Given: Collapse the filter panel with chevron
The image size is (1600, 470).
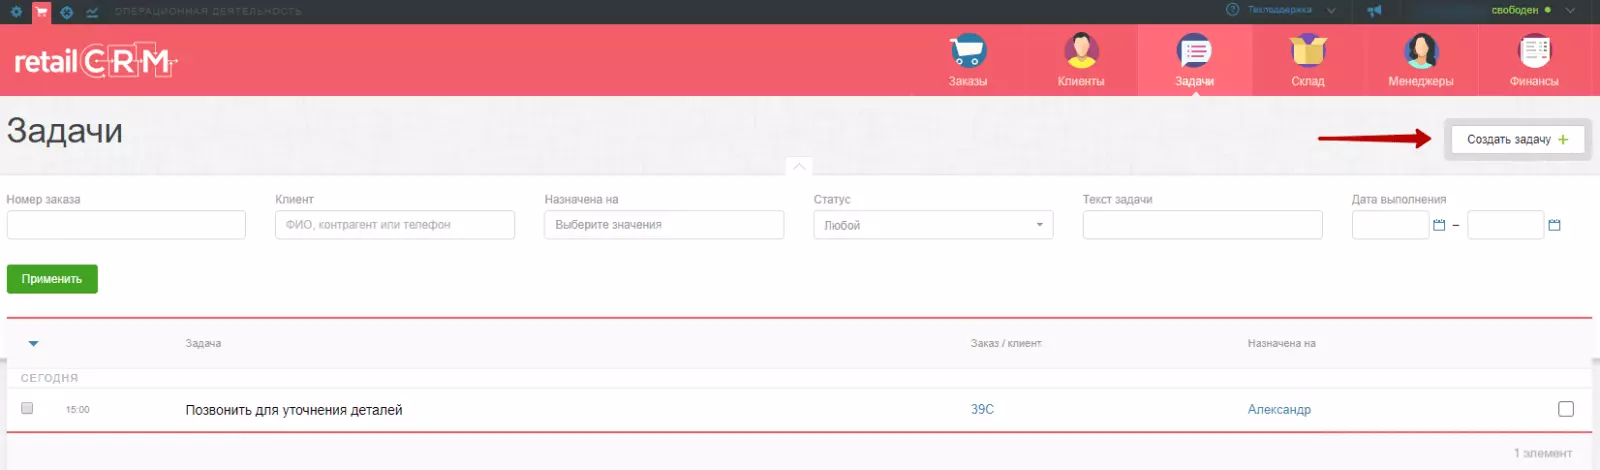Looking at the screenshot, I should (799, 167).
